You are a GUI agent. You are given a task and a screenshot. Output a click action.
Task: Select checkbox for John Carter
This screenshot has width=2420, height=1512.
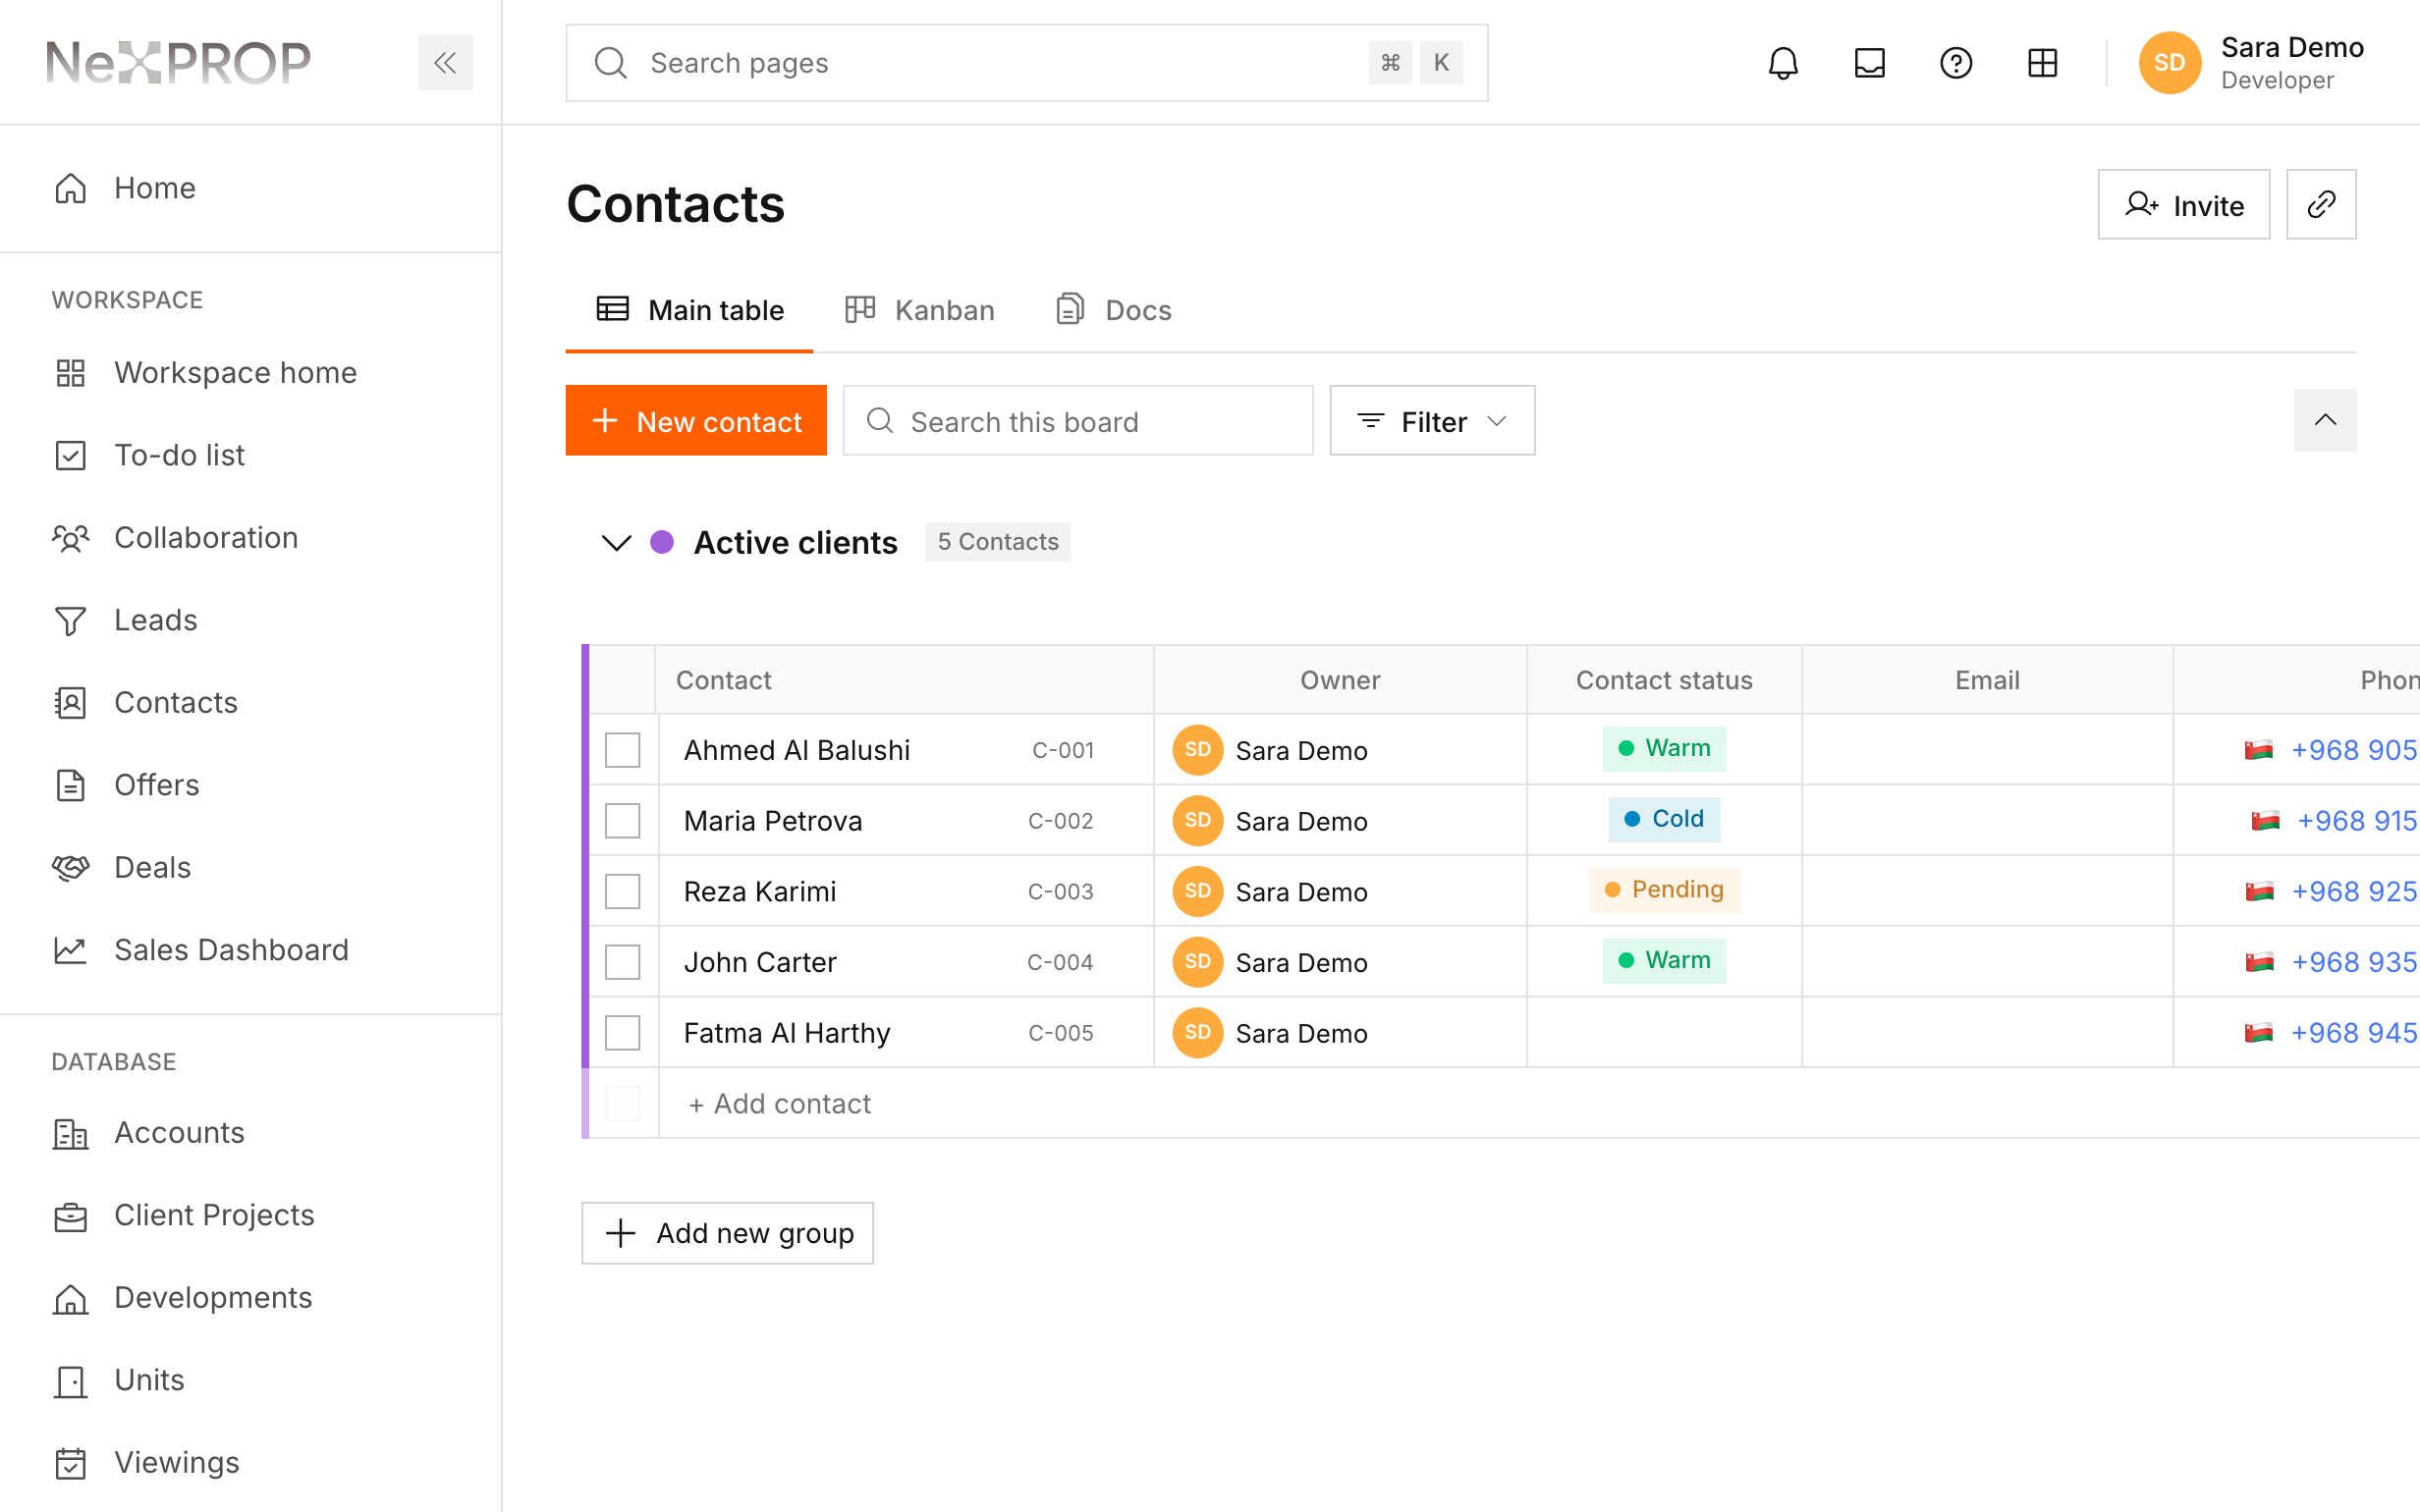coord(622,962)
